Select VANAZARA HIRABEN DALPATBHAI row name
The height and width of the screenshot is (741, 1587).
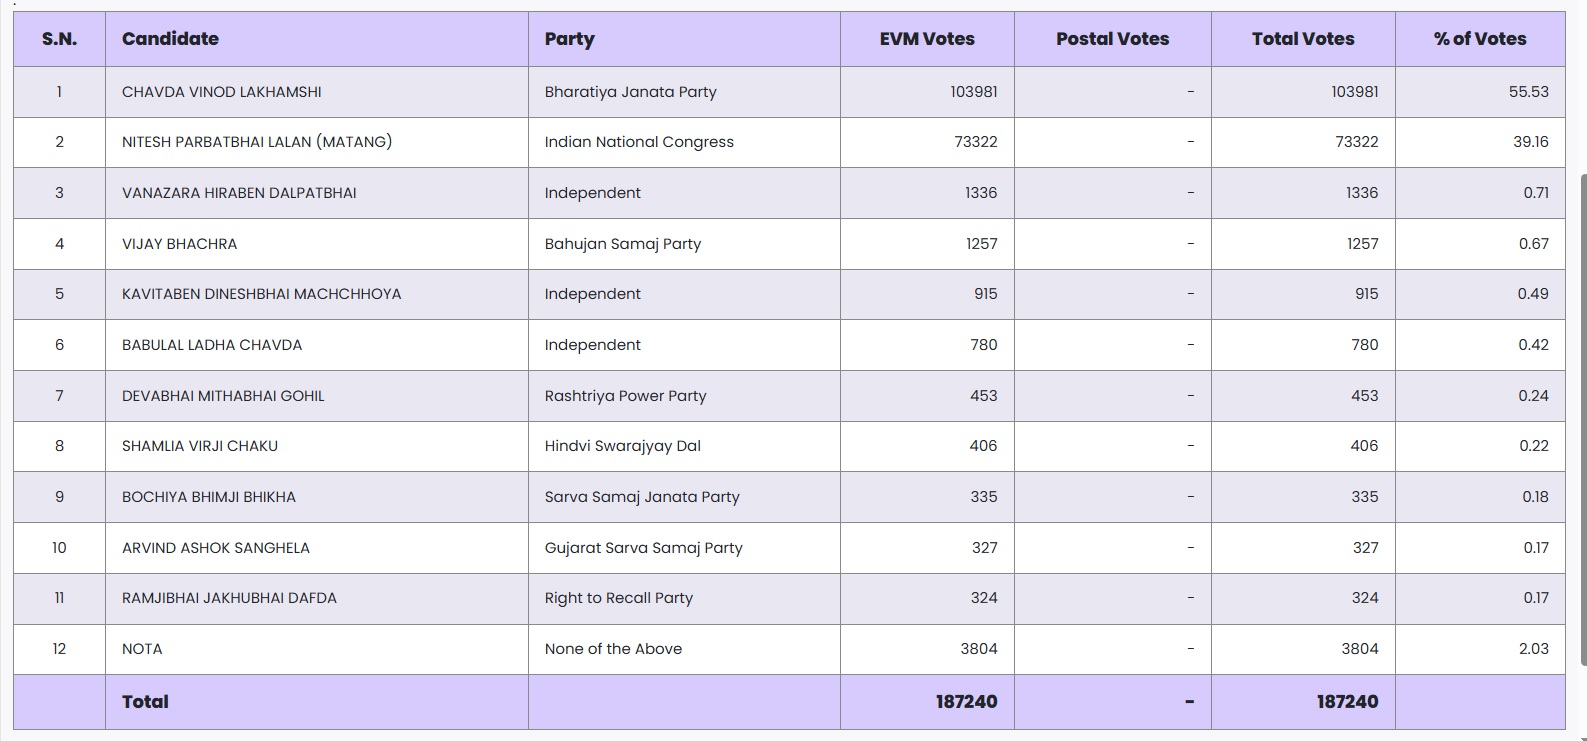coord(239,193)
